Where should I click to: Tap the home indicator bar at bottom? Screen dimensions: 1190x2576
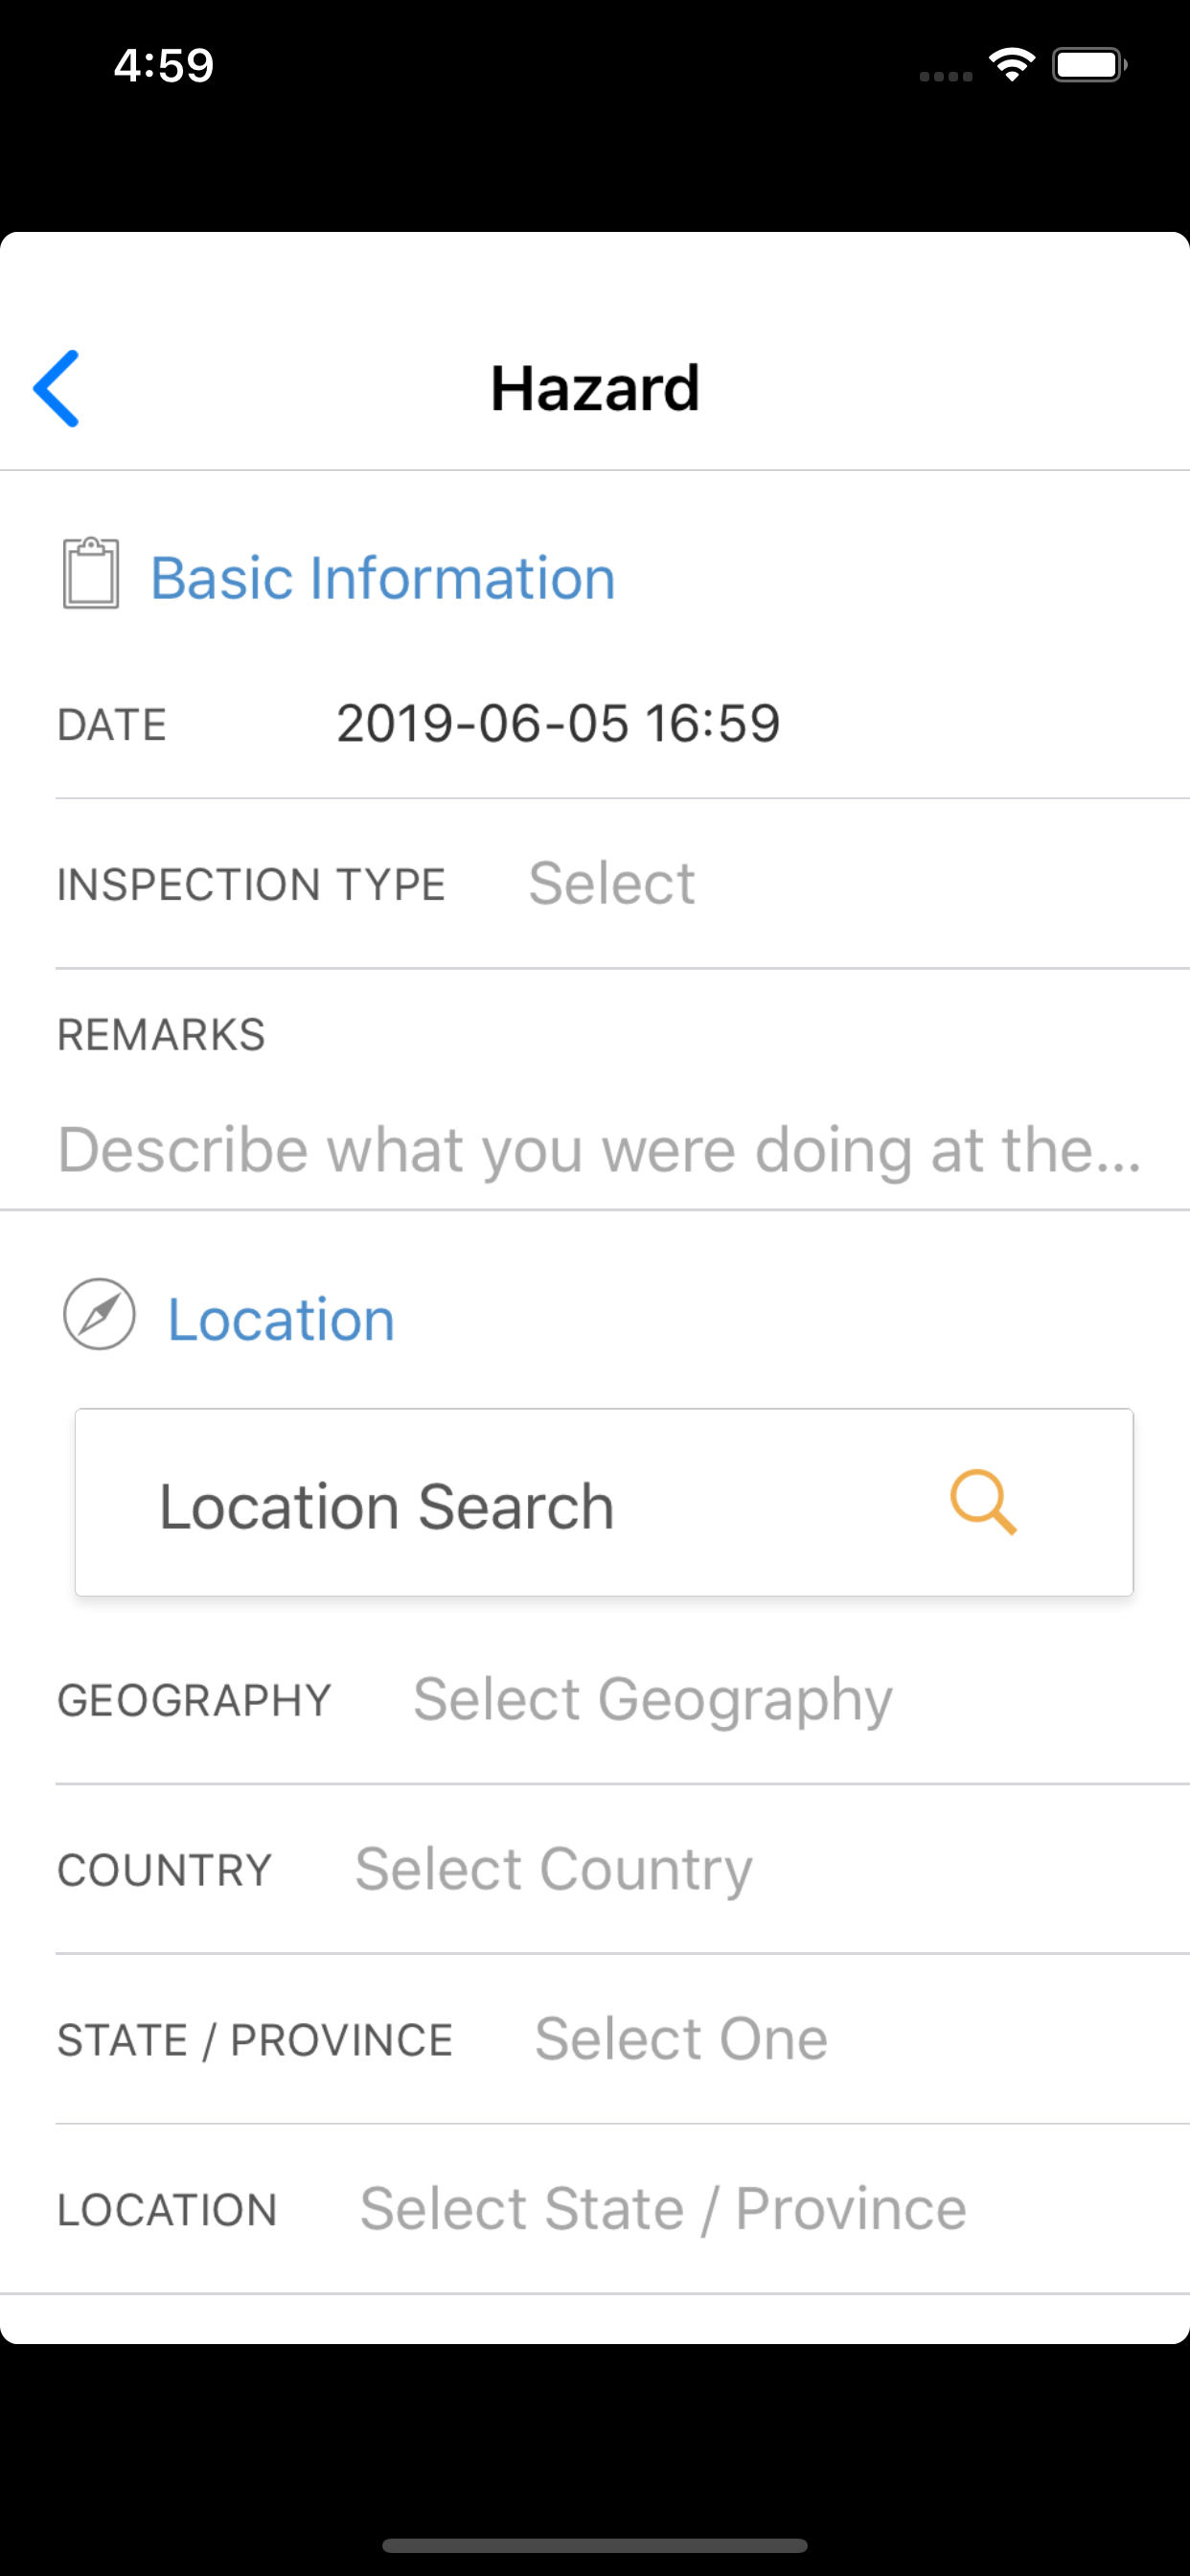coord(595,2545)
